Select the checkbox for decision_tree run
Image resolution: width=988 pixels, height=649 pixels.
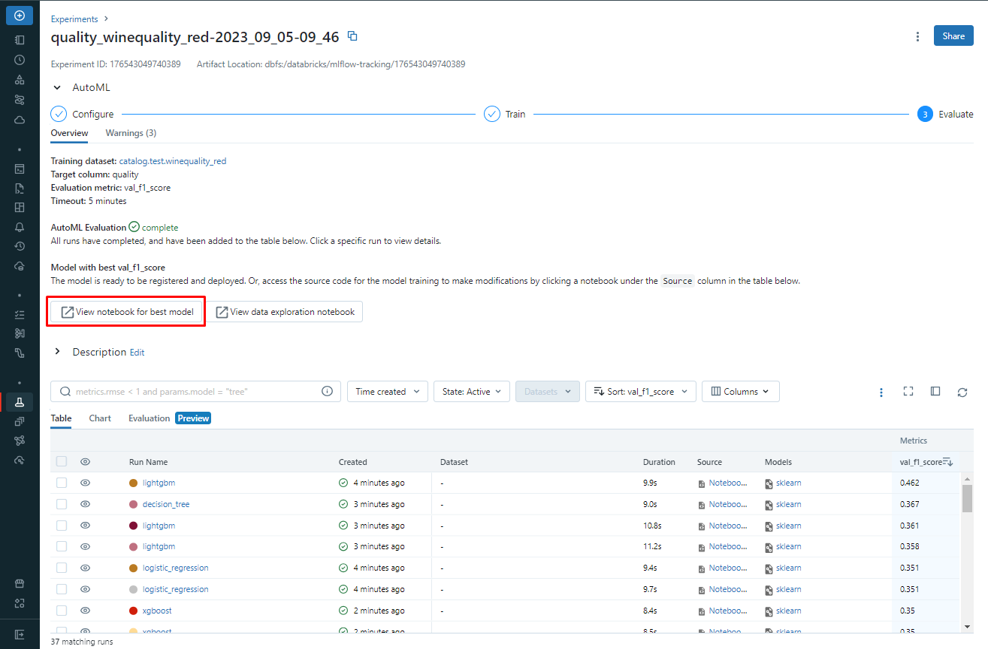pos(62,504)
